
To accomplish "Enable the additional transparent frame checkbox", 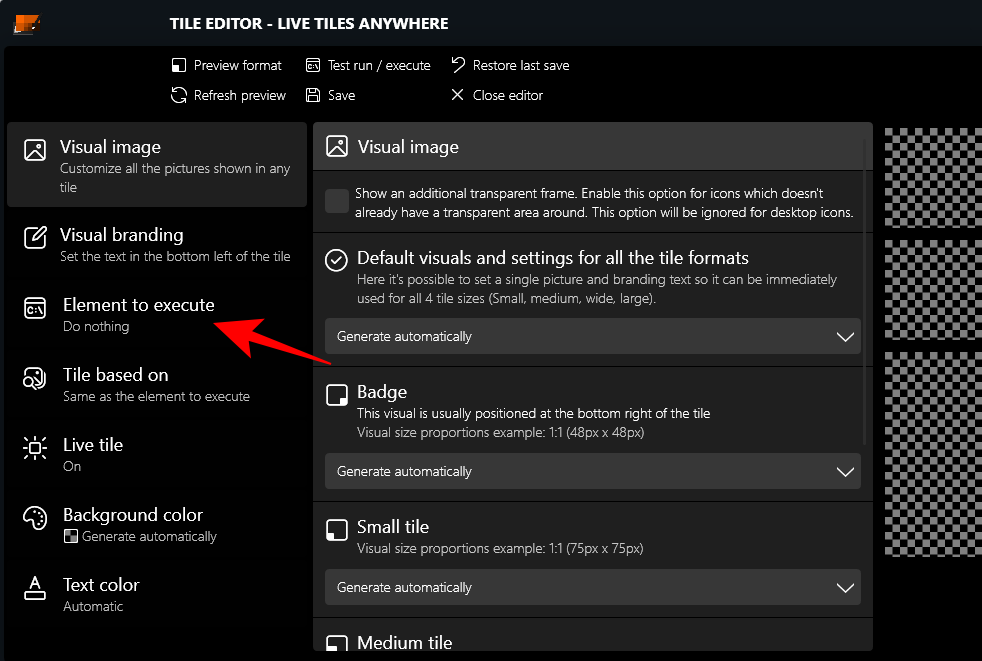I will pos(337,201).
